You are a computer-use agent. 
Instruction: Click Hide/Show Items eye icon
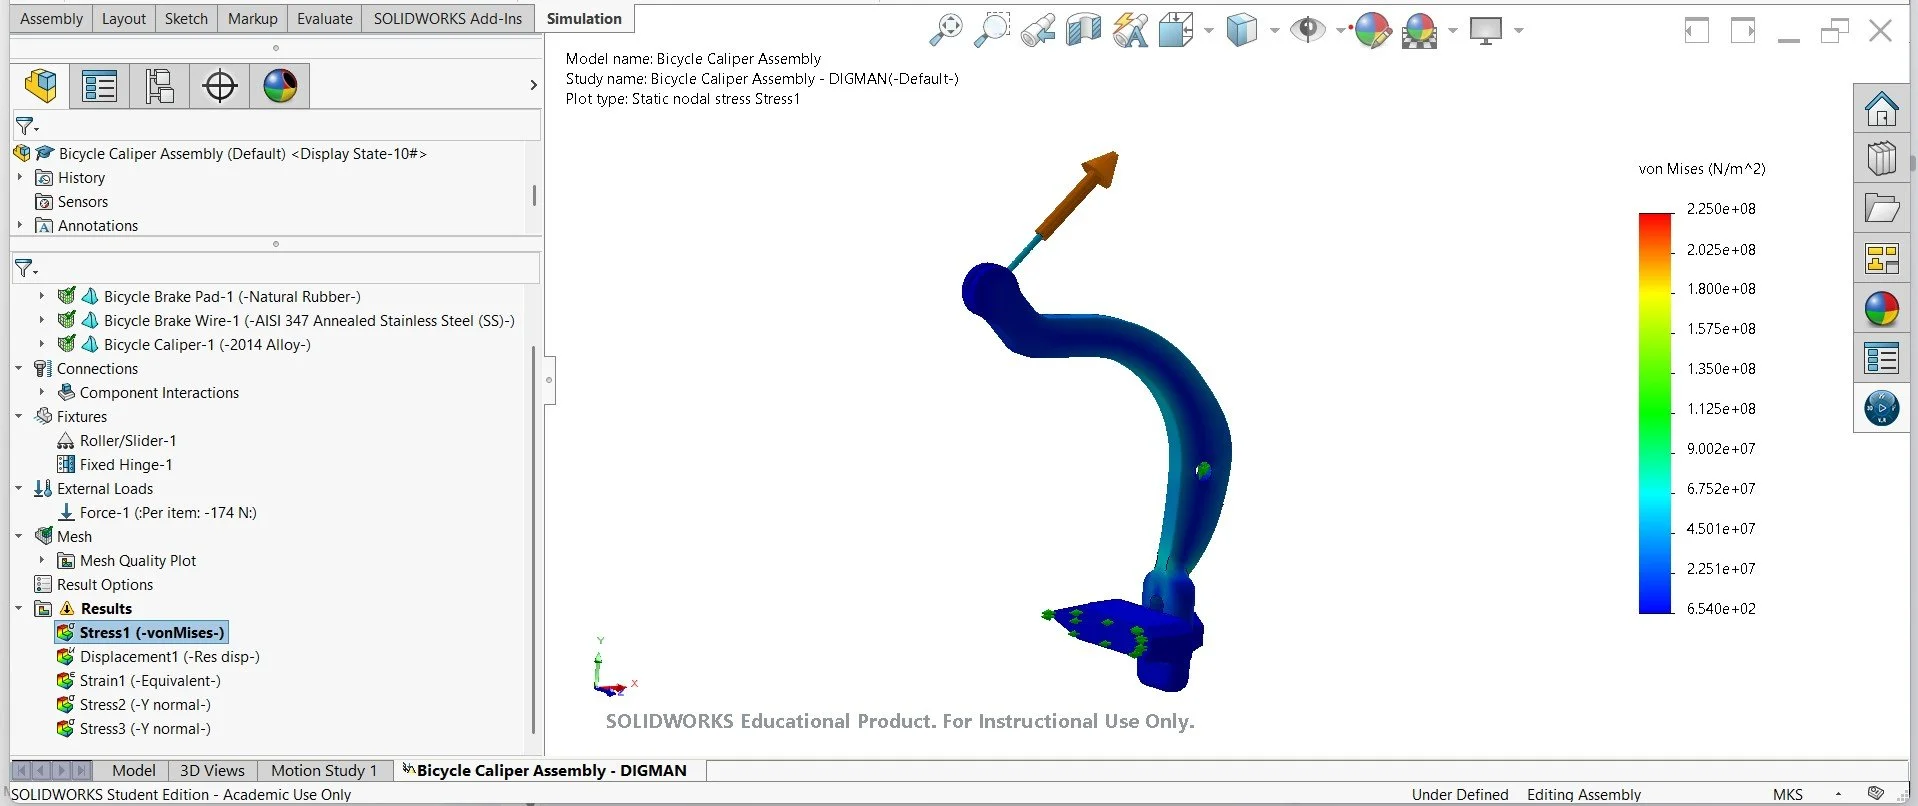click(1307, 30)
